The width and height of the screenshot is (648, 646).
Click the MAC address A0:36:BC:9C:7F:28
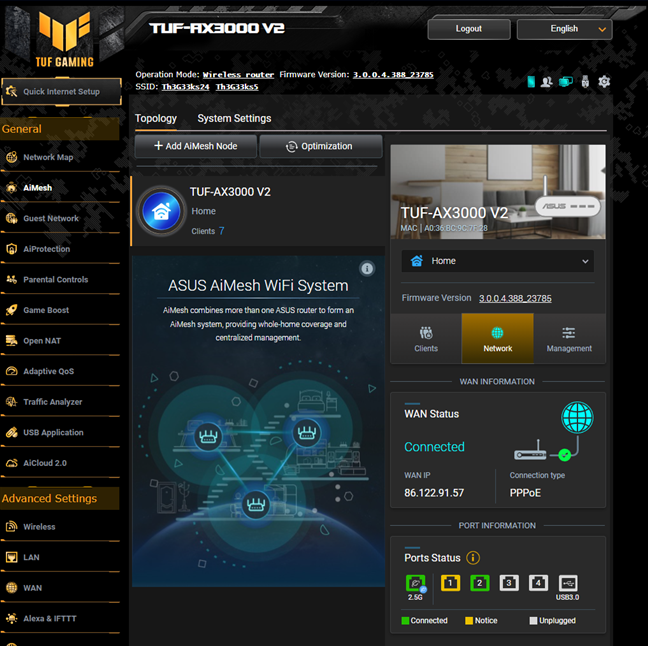[455, 228]
